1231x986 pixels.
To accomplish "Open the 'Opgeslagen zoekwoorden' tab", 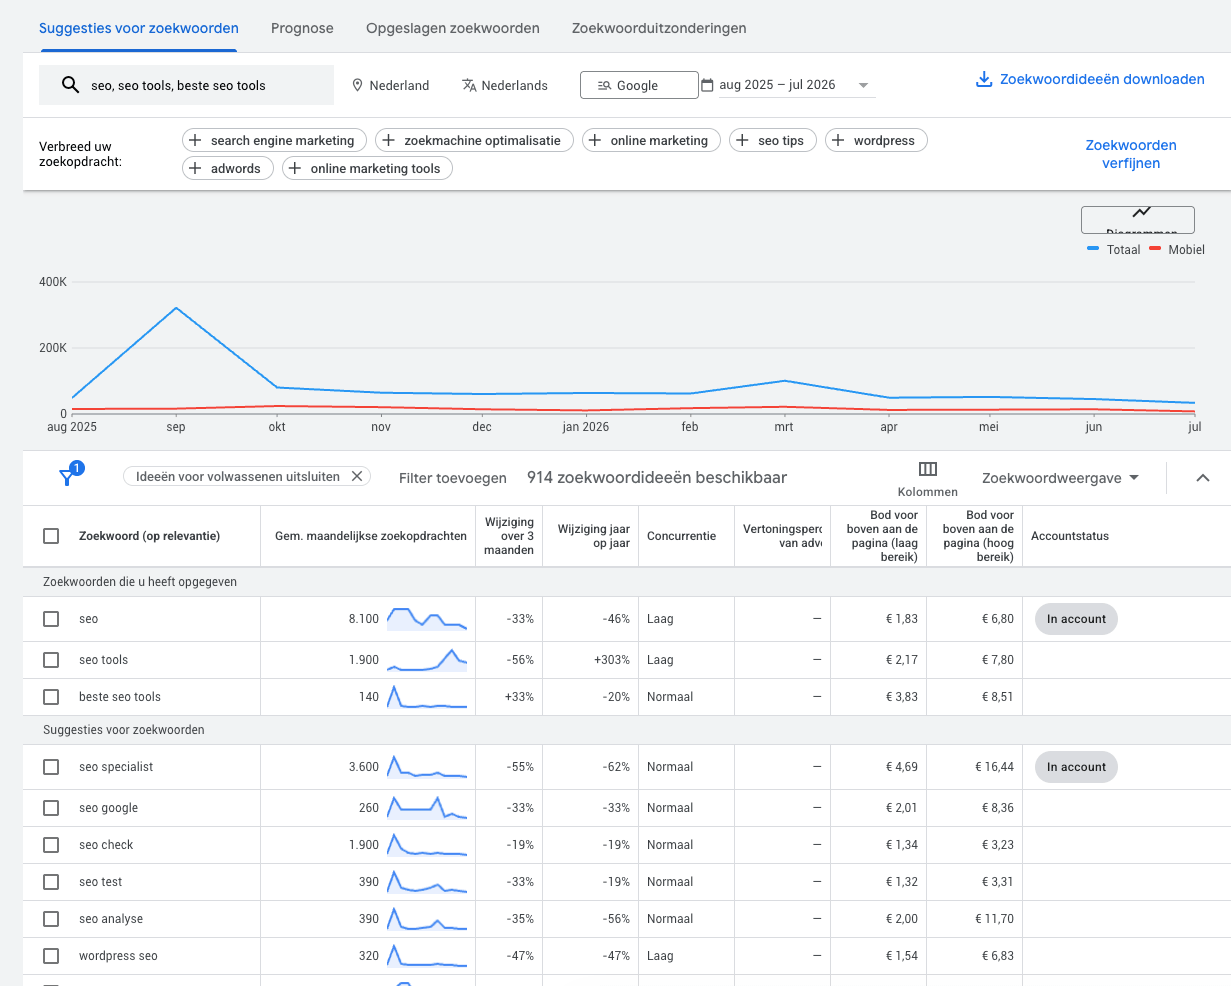I will click(453, 28).
